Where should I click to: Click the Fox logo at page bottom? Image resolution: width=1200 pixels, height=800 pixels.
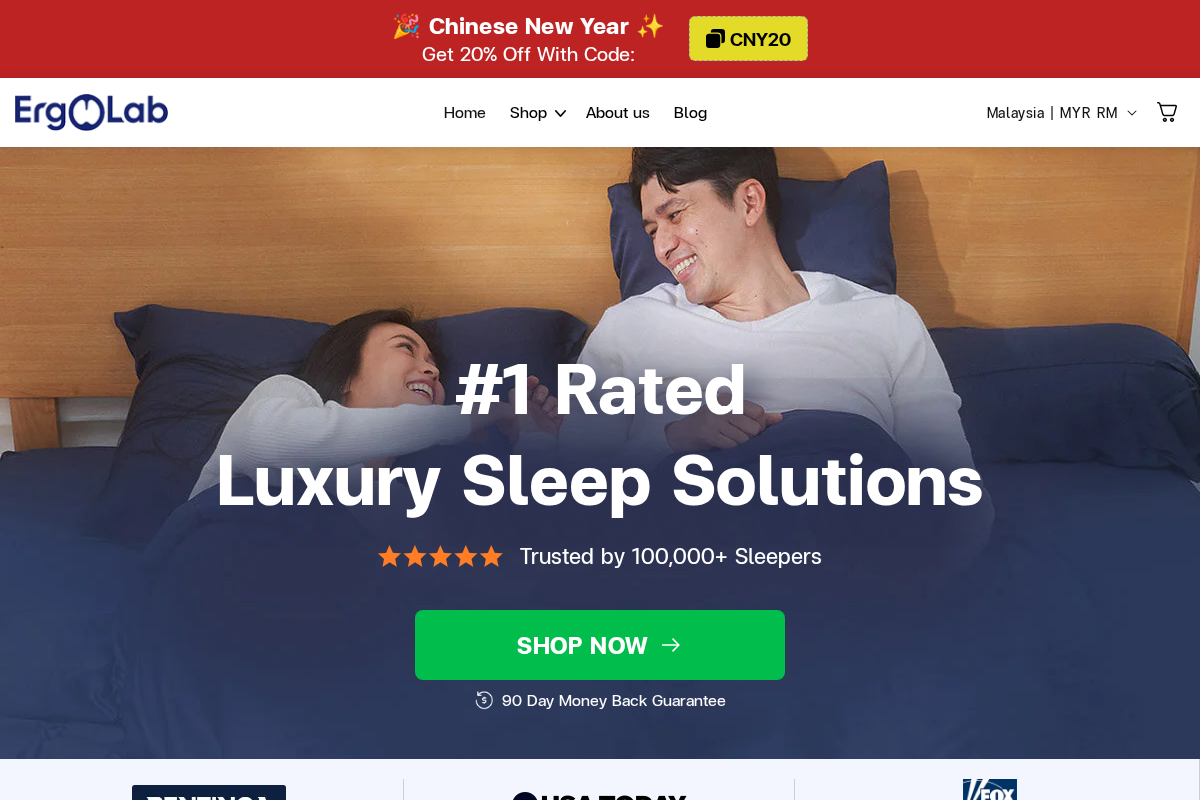click(990, 790)
